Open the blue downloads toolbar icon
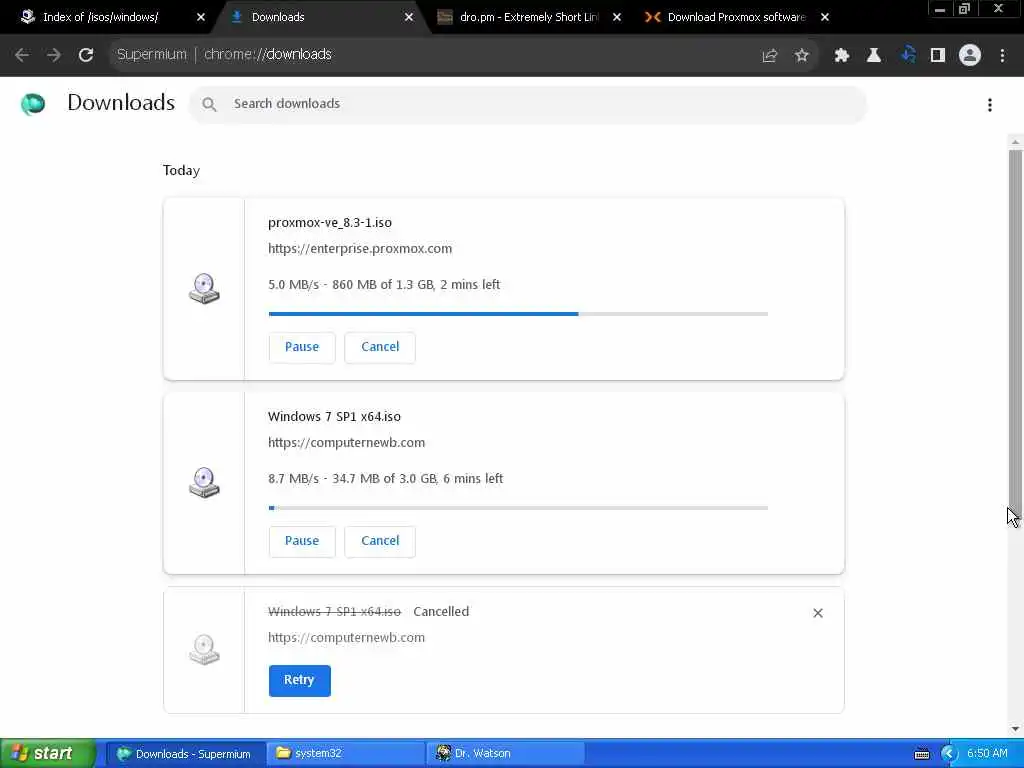The width and height of the screenshot is (1024, 768). [908, 55]
